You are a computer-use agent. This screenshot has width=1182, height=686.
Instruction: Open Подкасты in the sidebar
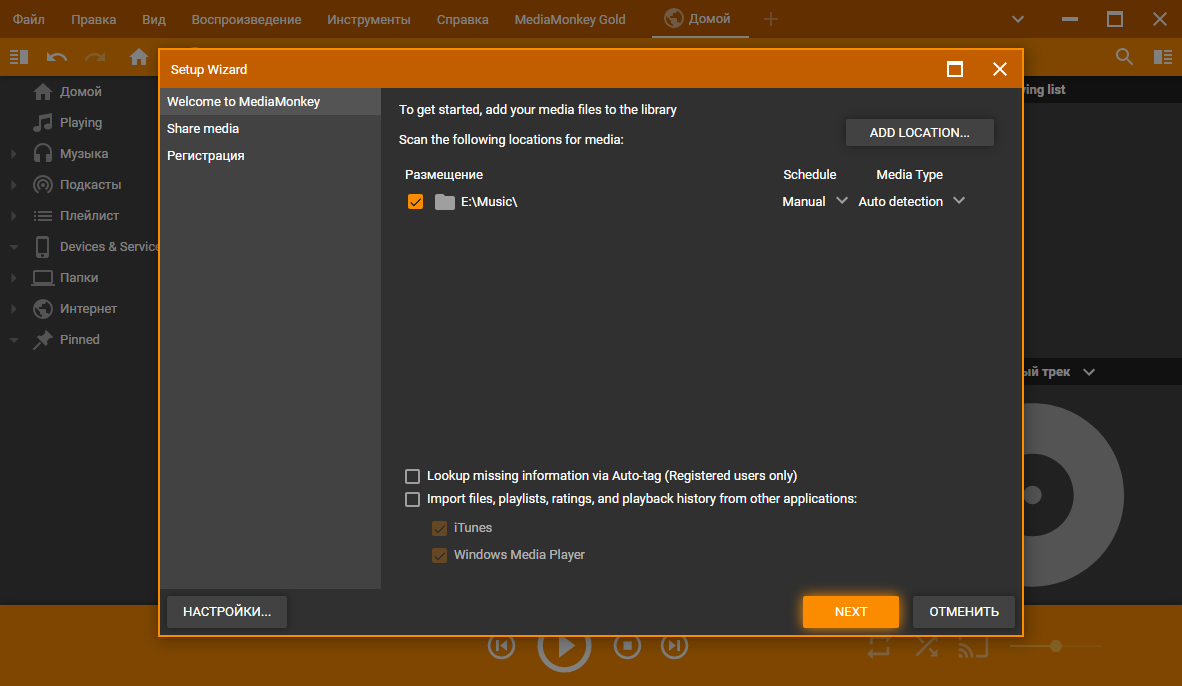[90, 185]
